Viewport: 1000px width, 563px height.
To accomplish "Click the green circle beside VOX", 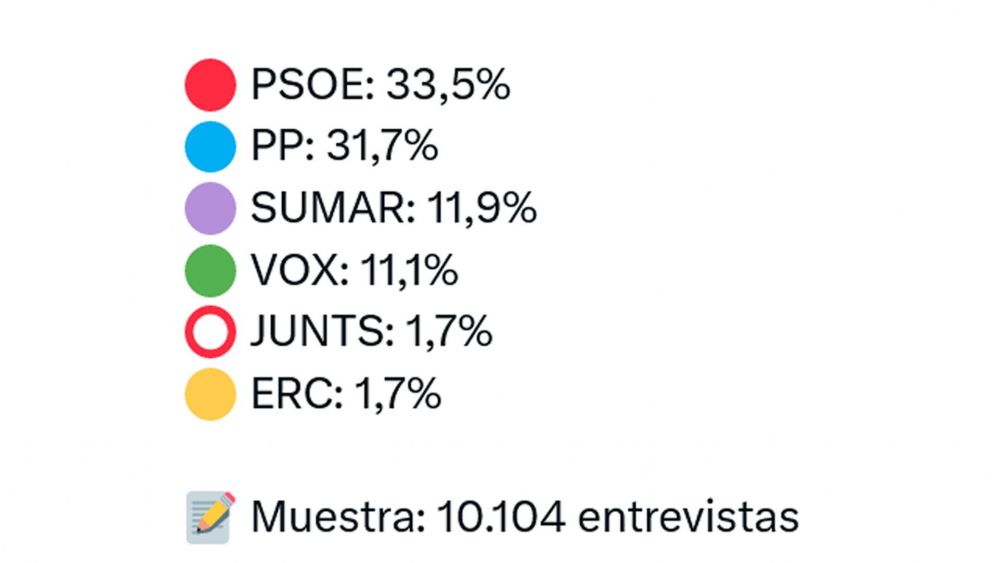I will click(x=210, y=270).
